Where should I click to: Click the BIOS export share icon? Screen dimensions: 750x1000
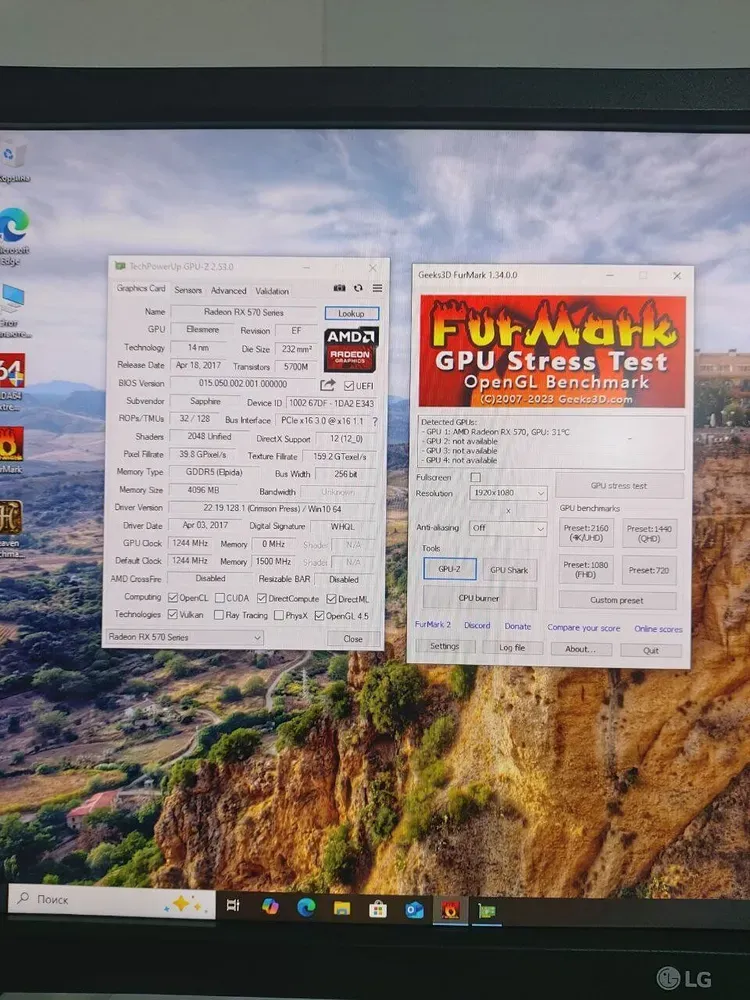(328, 385)
